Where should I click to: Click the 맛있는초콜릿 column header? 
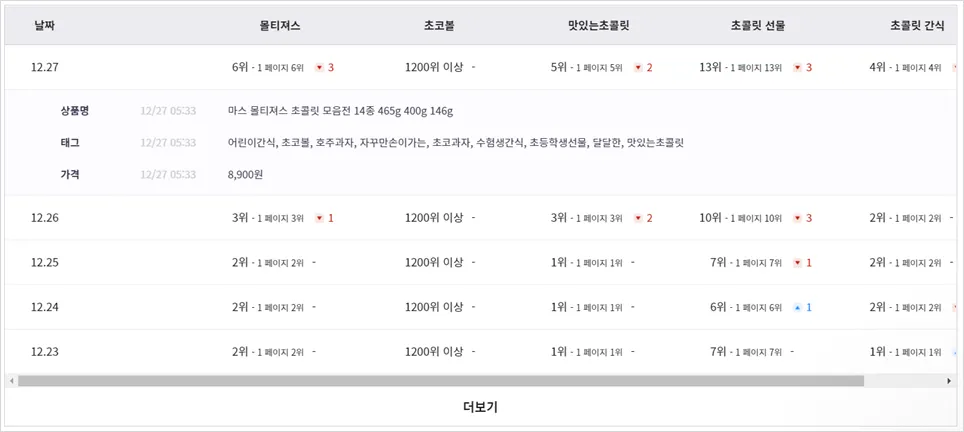click(x=598, y=26)
